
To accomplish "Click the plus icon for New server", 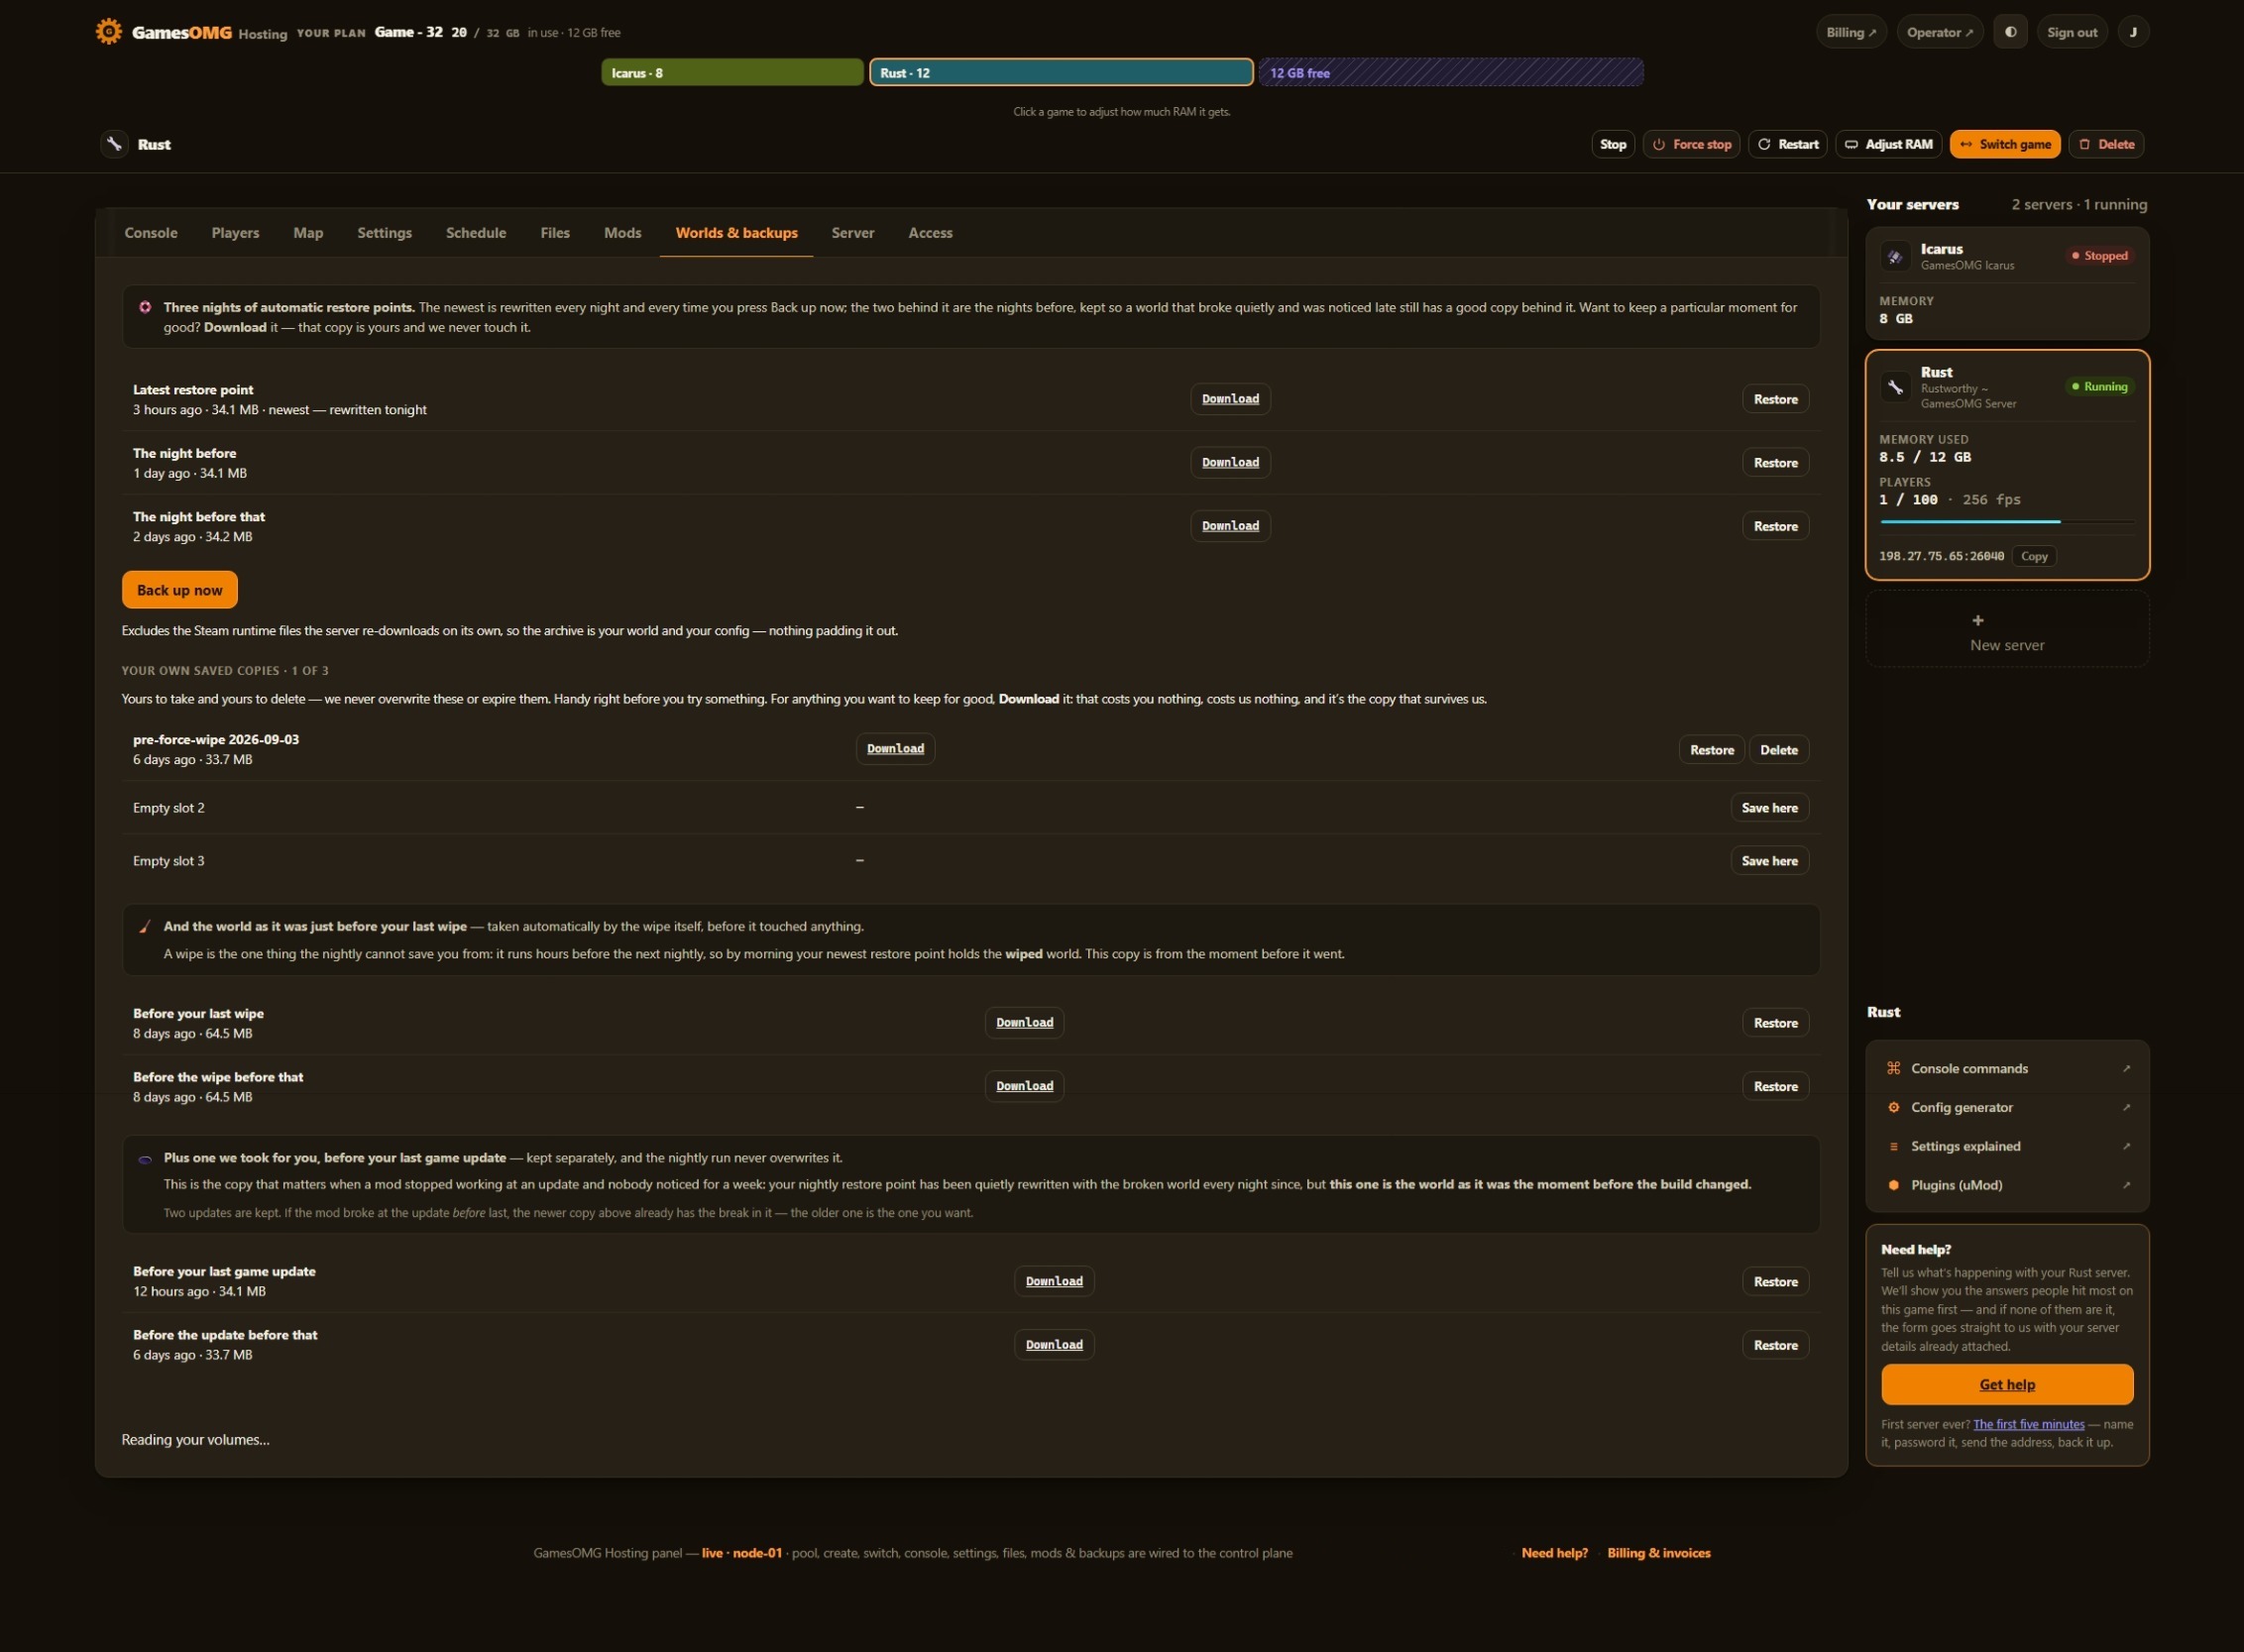I will [1977, 620].
